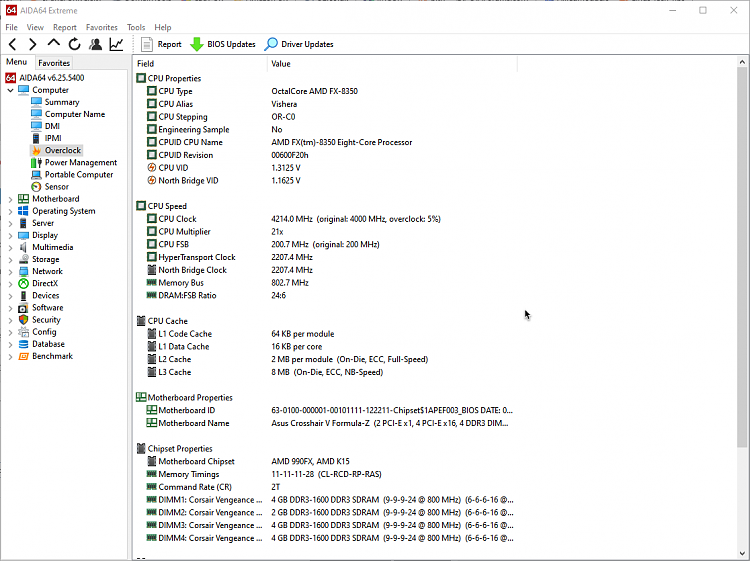Viewport: 750px width, 561px height.
Task: Open the Tools menu
Action: point(136,27)
